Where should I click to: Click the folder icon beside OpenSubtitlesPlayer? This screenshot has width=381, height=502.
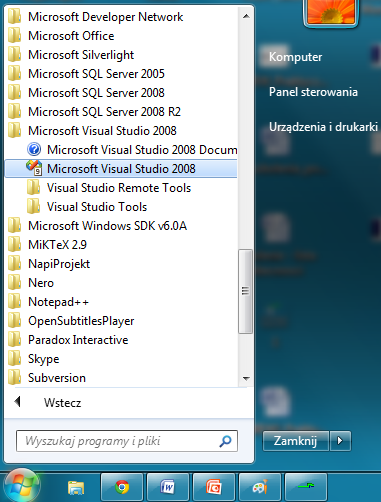point(15,320)
